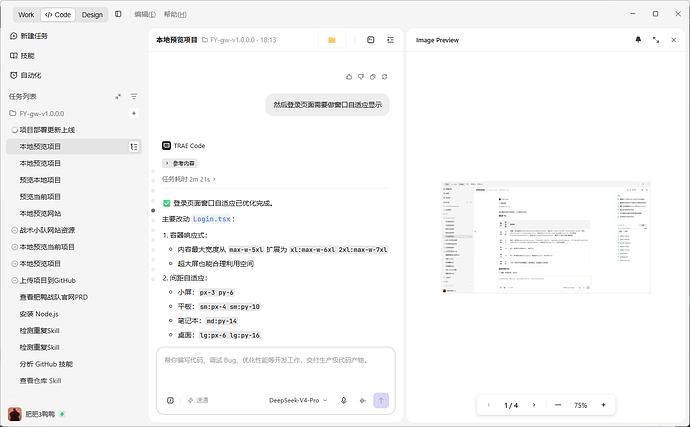This screenshot has height=427, width=690.
Task: Click the waveform icon next to the microphone
Action: pyautogui.click(x=362, y=400)
